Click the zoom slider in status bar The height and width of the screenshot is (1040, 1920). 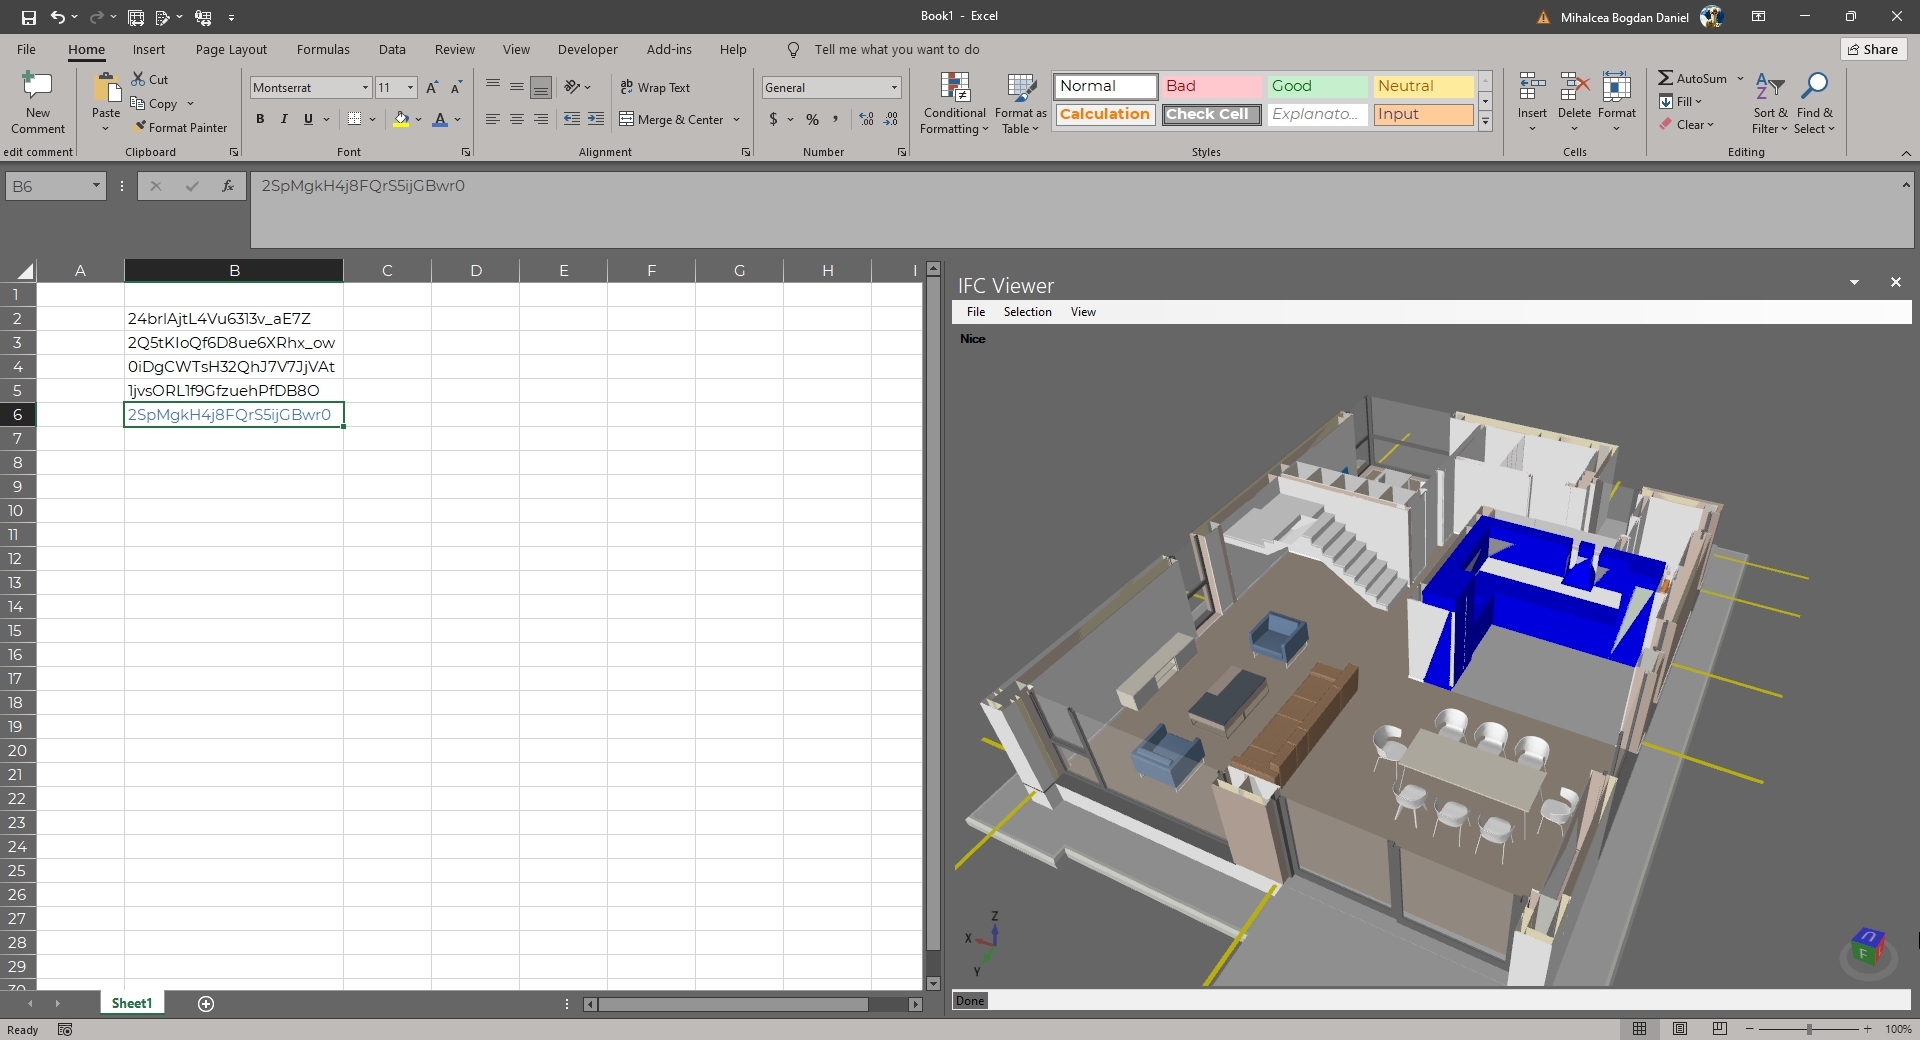pos(1808,1029)
